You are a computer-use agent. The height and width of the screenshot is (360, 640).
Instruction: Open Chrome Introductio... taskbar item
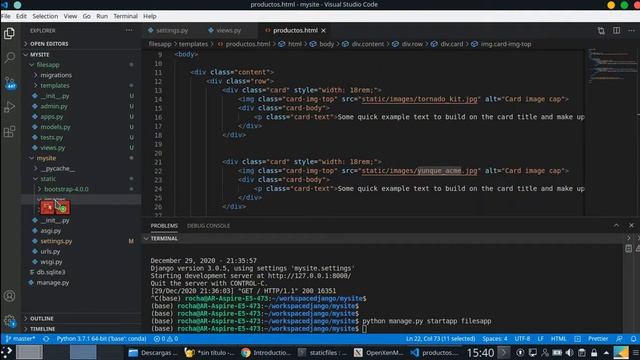tap(267, 353)
